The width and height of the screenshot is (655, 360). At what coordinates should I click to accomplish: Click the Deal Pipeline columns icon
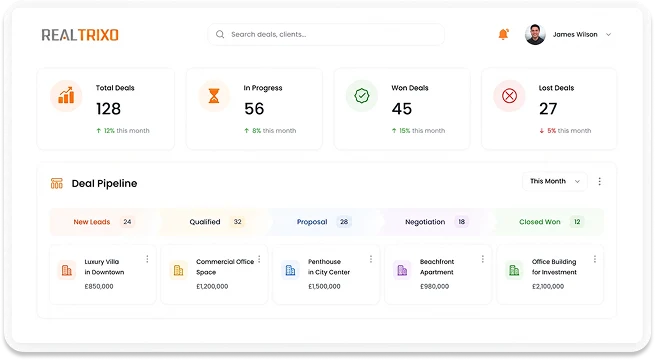(x=57, y=183)
